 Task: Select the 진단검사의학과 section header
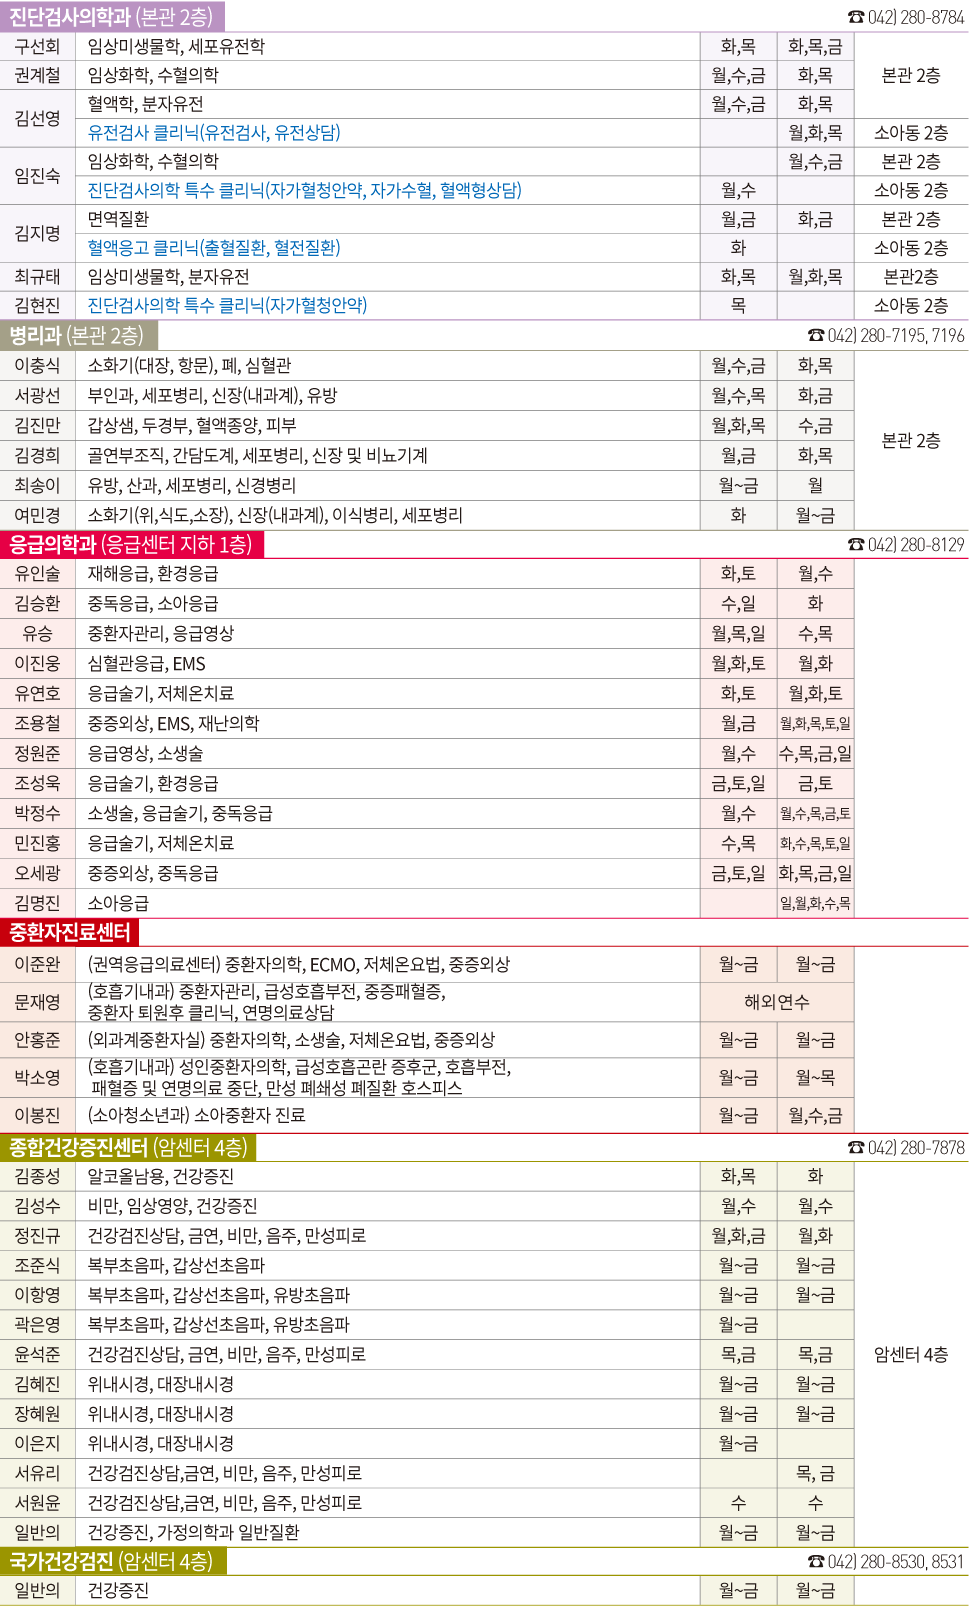click(x=112, y=17)
